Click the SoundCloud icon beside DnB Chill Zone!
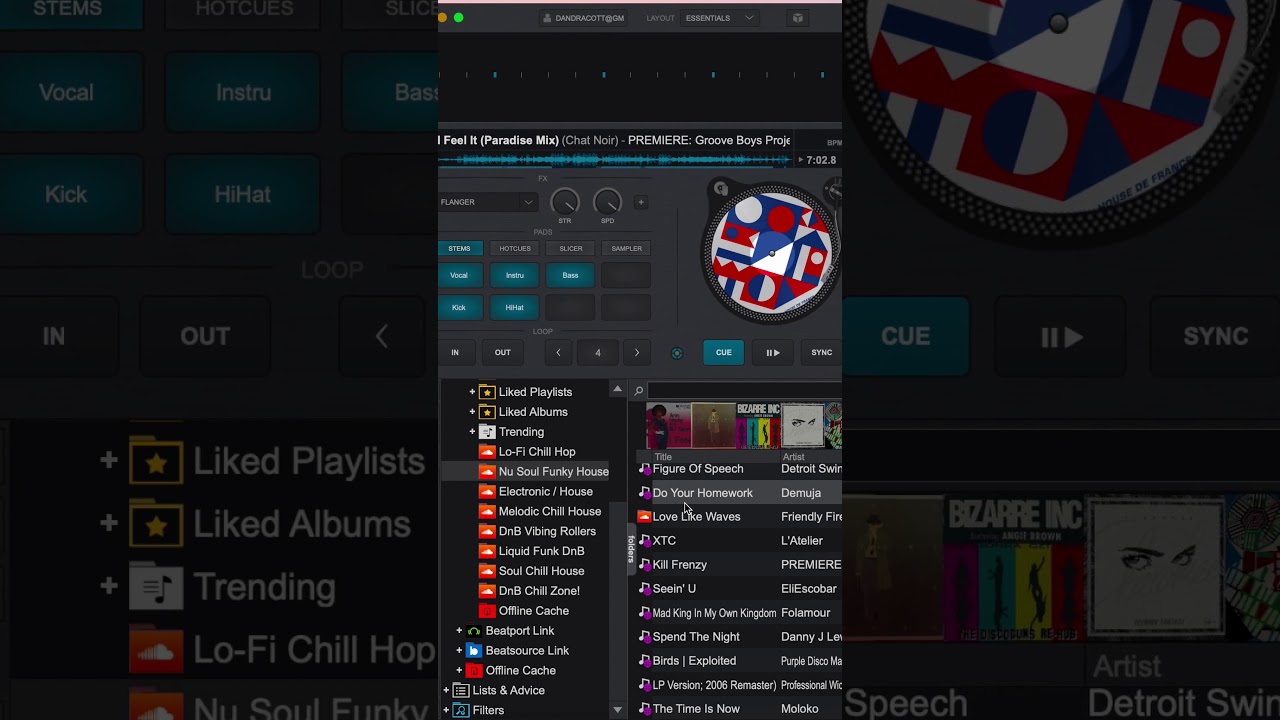This screenshot has height=720, width=1280. coord(487,591)
